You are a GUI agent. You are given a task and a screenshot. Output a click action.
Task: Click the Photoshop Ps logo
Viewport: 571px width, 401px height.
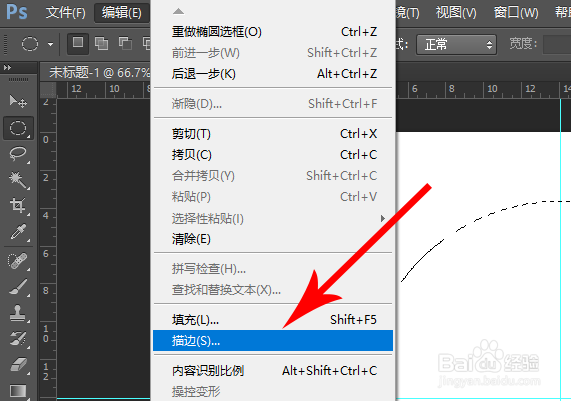click(16, 12)
